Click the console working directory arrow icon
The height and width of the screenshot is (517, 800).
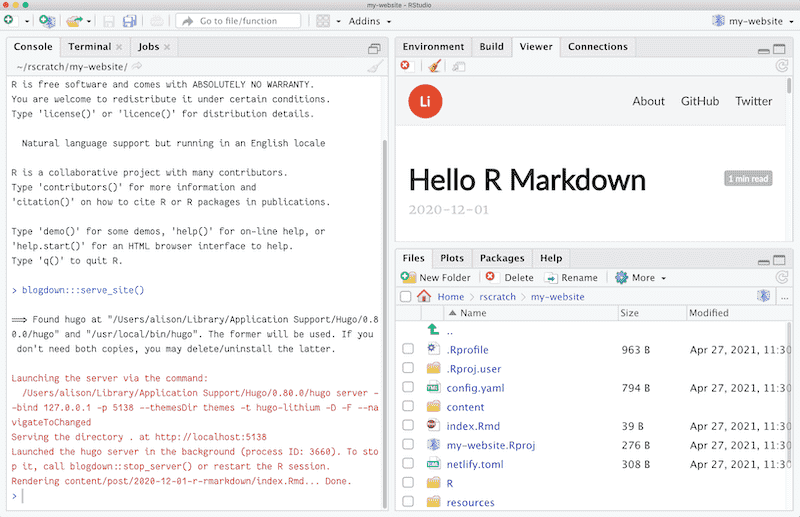point(137,66)
